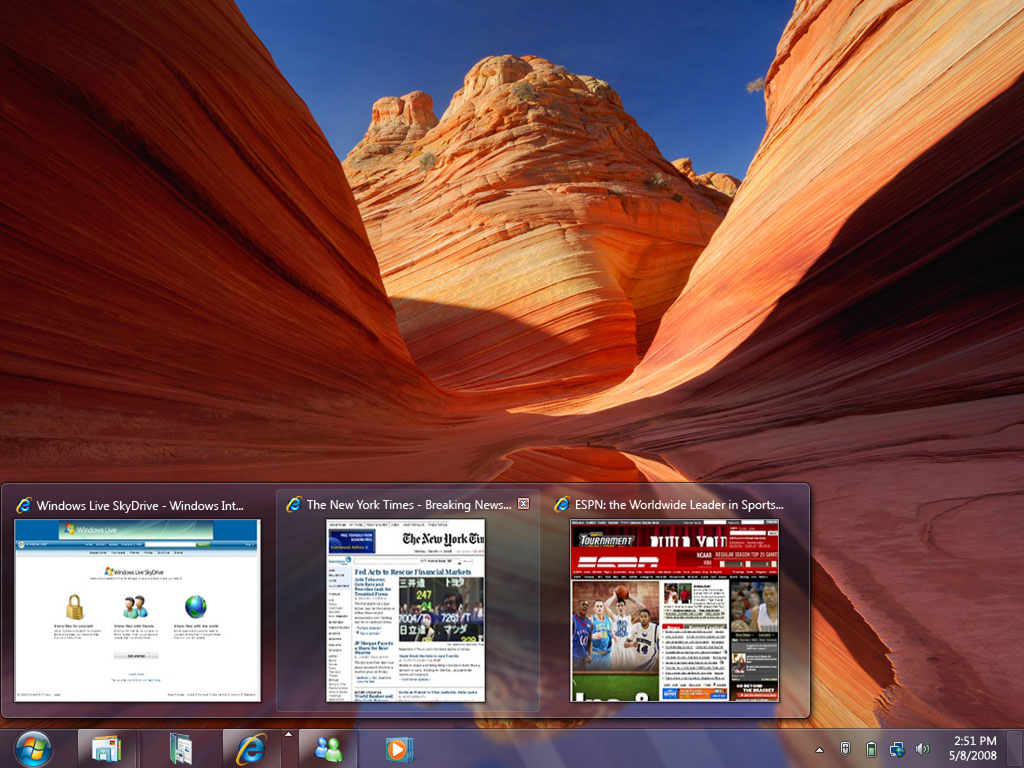The width and height of the screenshot is (1024, 768).
Task: Switch to the Windows Live SkyDrive preview thumbnail
Action: [x=137, y=611]
